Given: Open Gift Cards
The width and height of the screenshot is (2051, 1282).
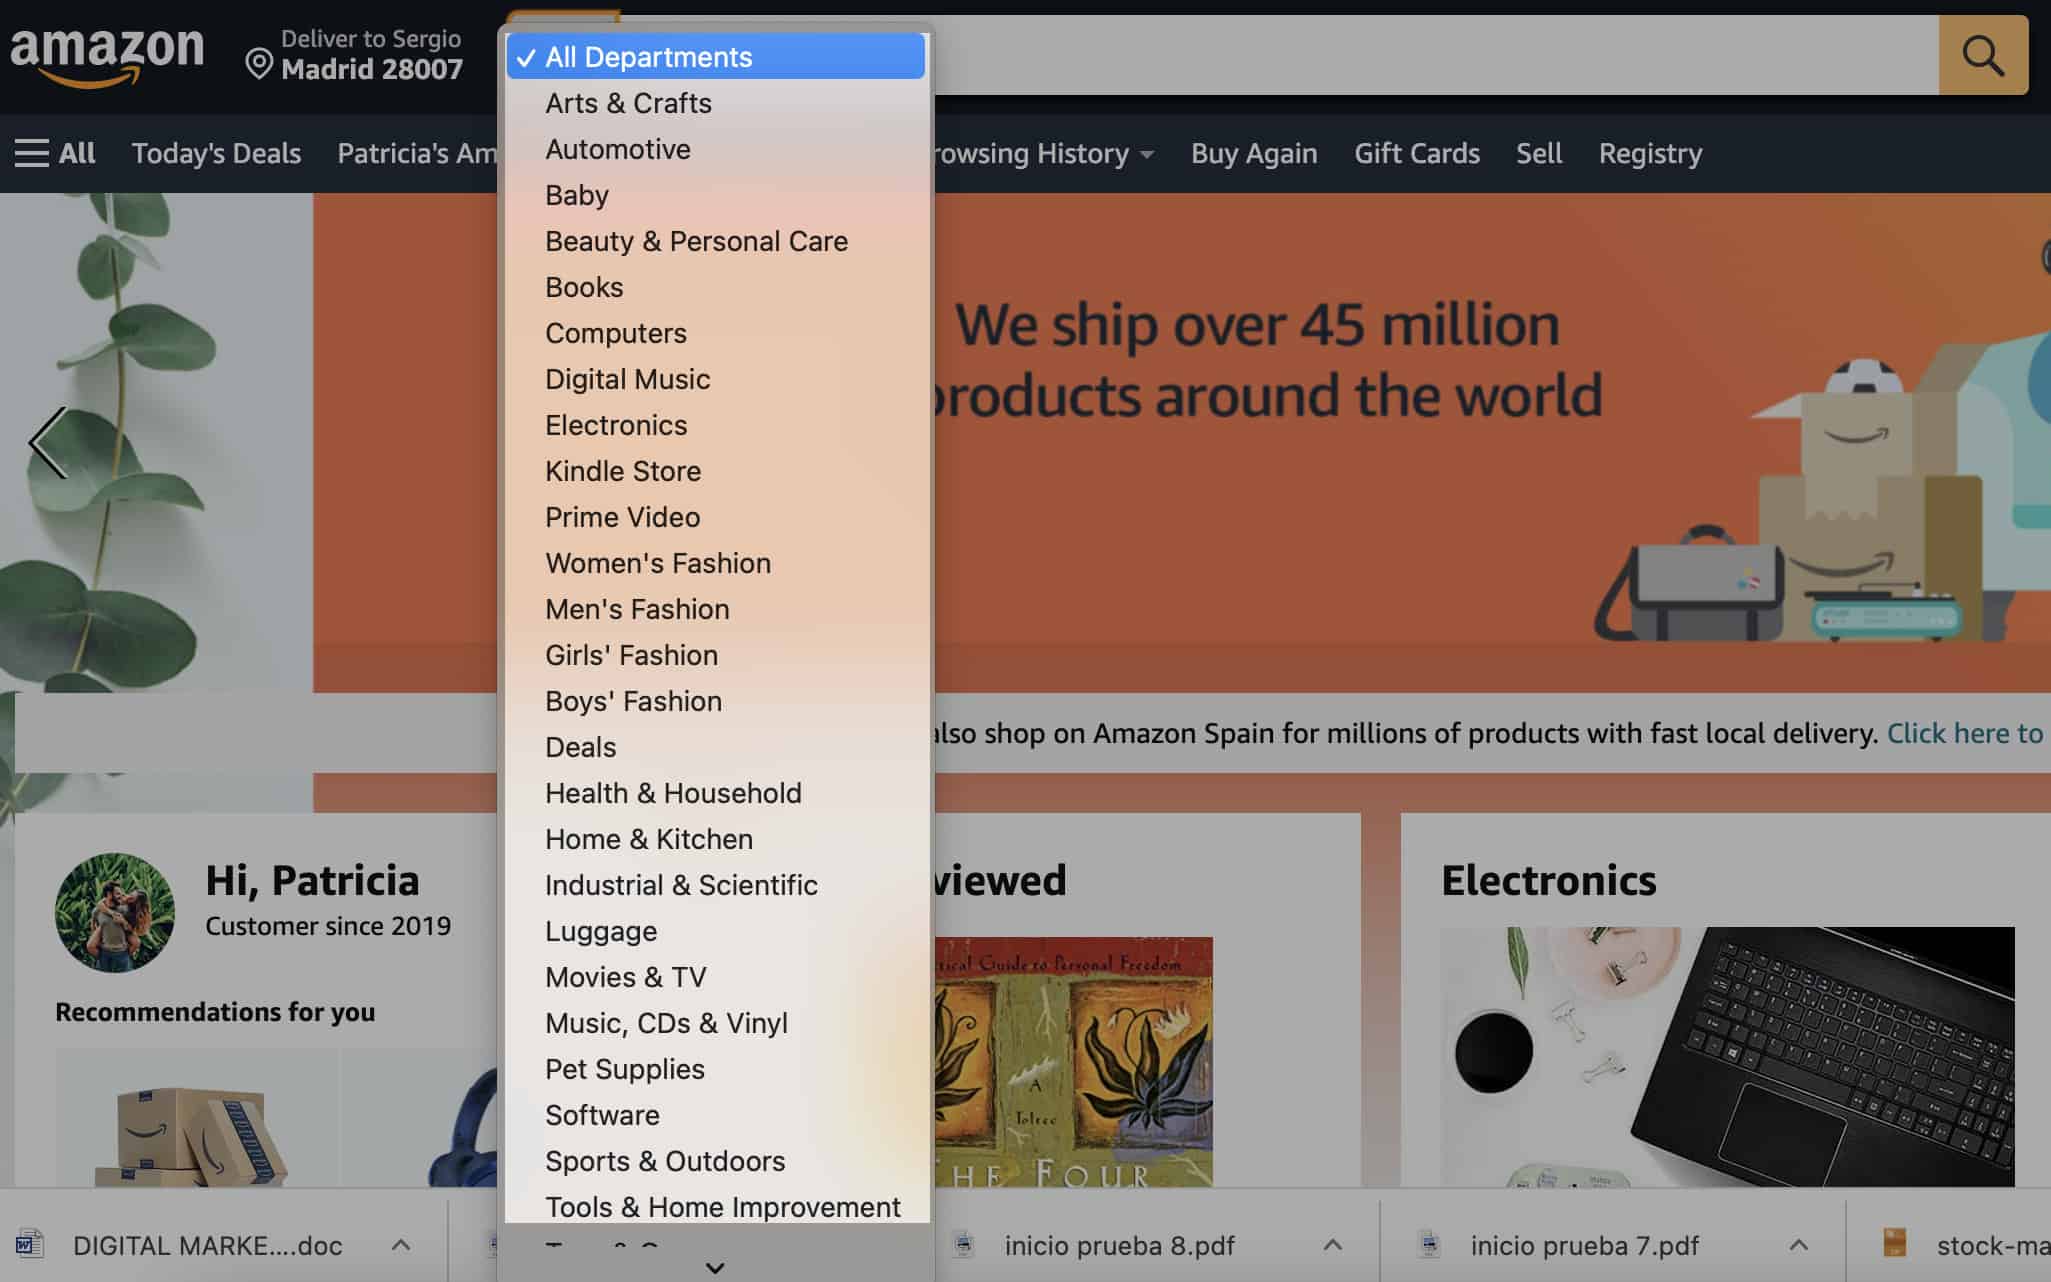Looking at the screenshot, I should tap(1416, 153).
